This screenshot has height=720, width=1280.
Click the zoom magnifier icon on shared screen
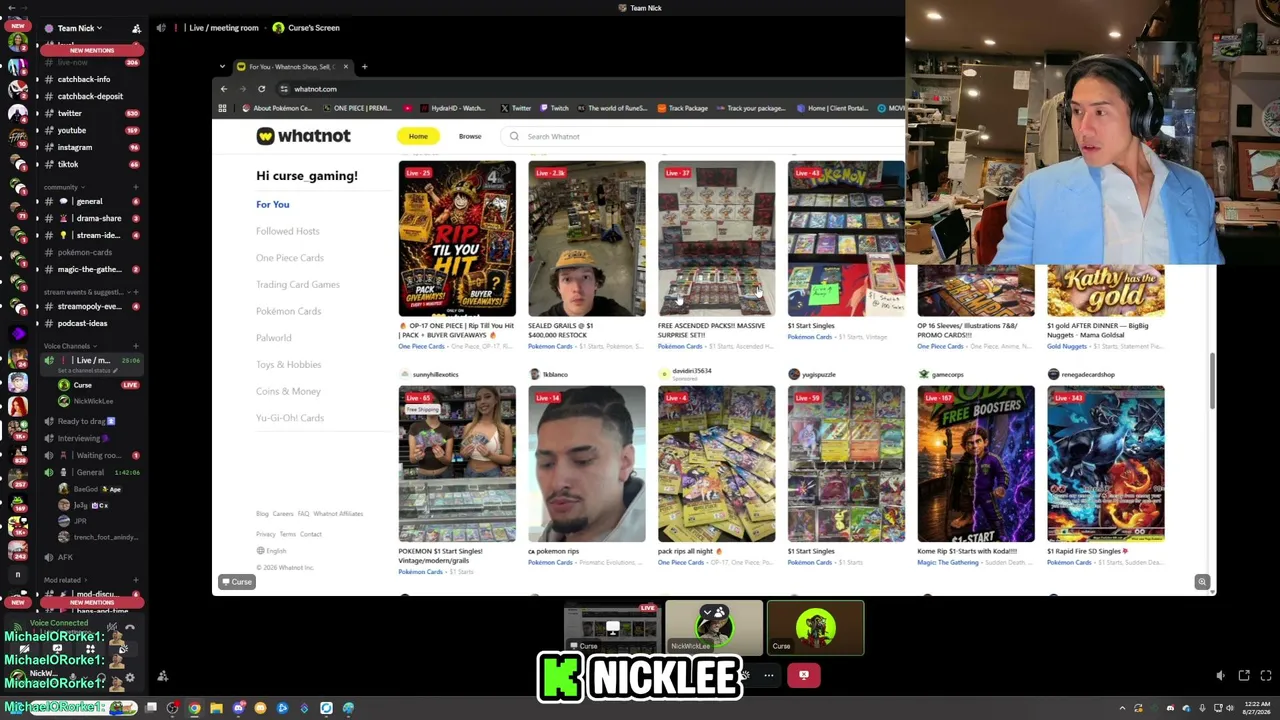pos(1202,582)
